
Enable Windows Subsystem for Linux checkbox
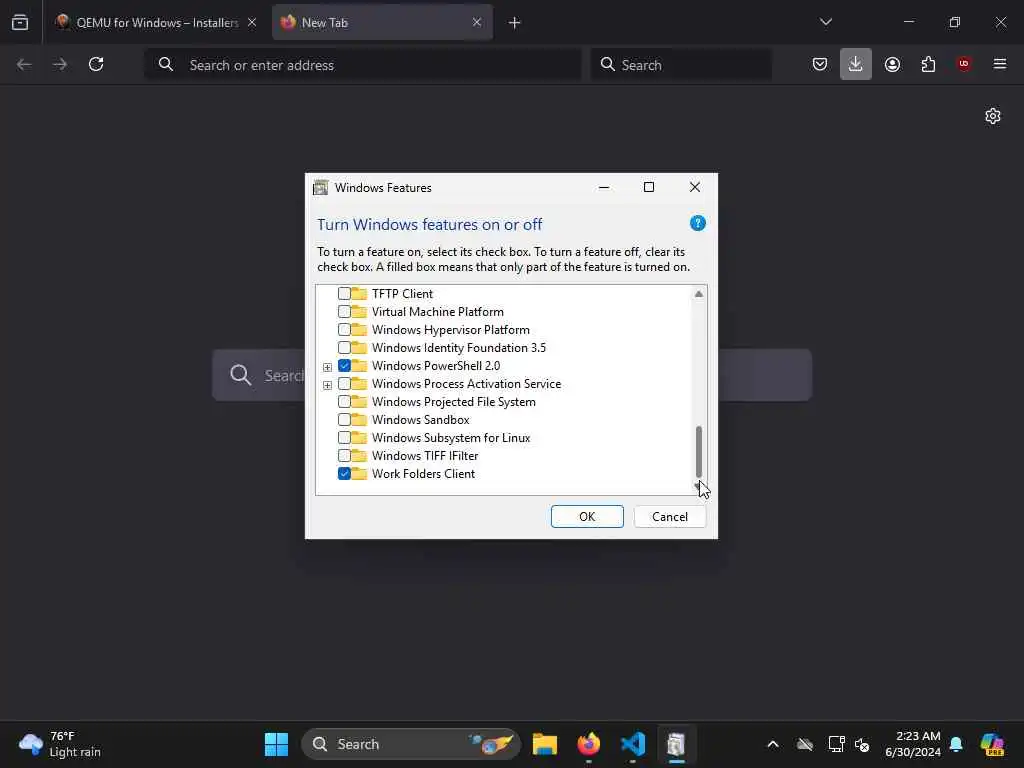(344, 438)
